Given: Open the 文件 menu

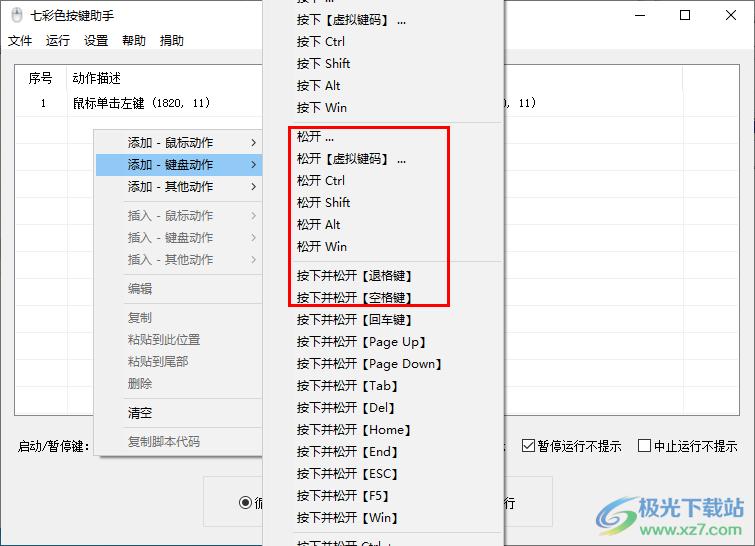Looking at the screenshot, I should coord(20,41).
